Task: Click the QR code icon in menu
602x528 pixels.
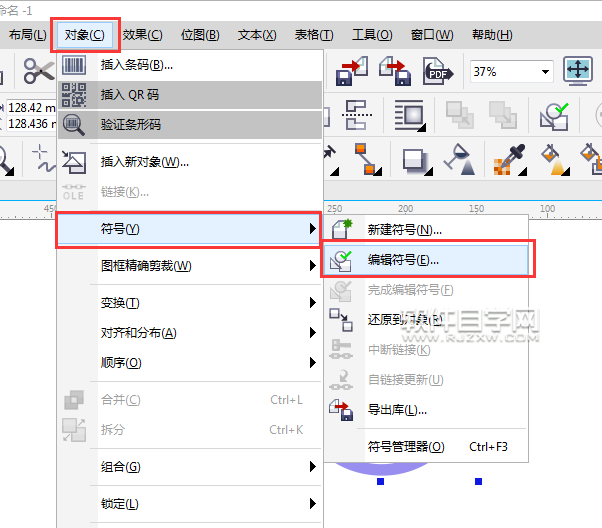Action: pyautogui.click(x=74, y=95)
